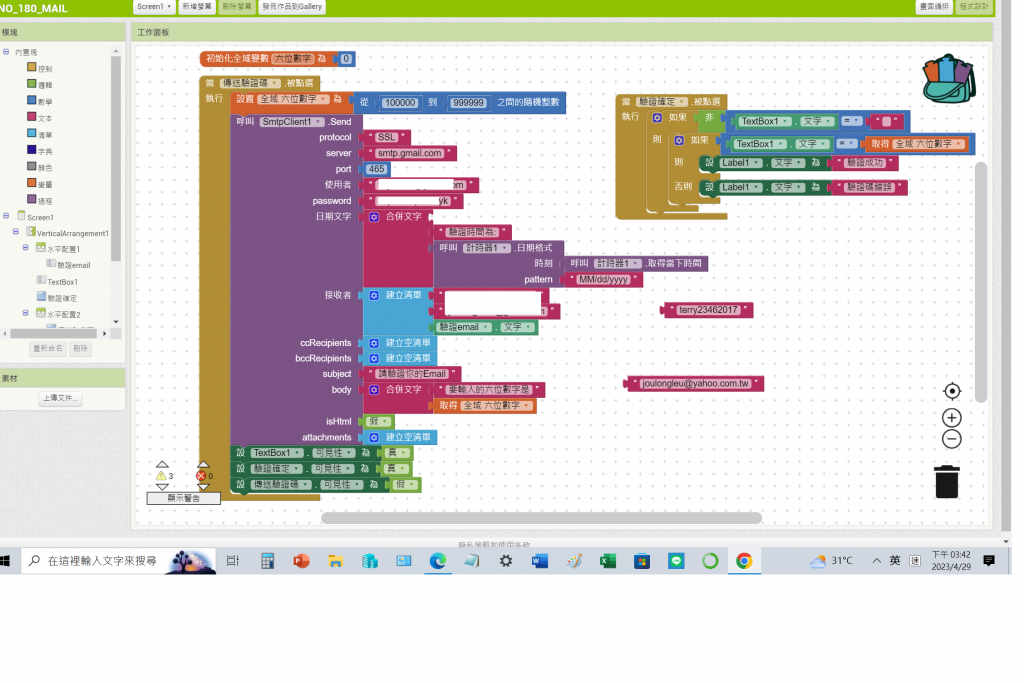Open mutator gear on body 合併文字 block
The width and height of the screenshot is (1024, 683).
pos(374,390)
